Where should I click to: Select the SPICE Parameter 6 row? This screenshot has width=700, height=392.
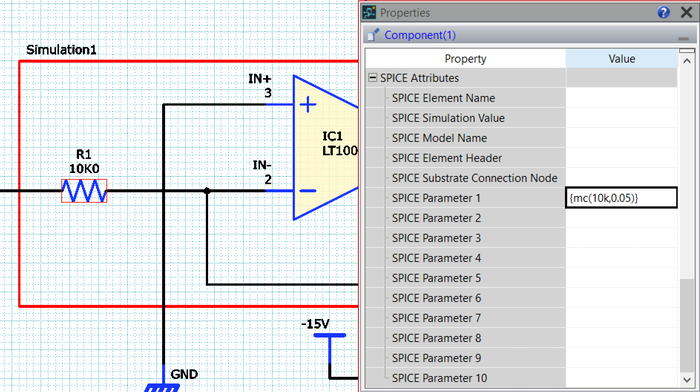[521, 298]
